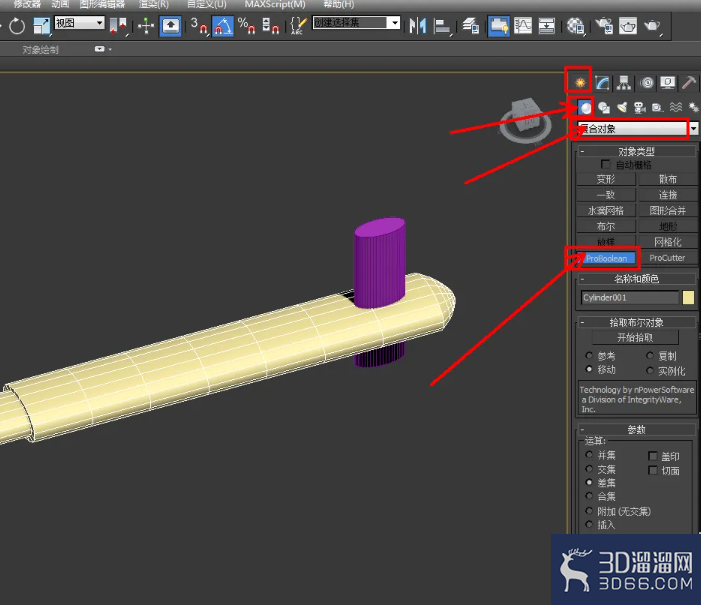Select the Shapes category icon

pyautogui.click(x=604, y=107)
